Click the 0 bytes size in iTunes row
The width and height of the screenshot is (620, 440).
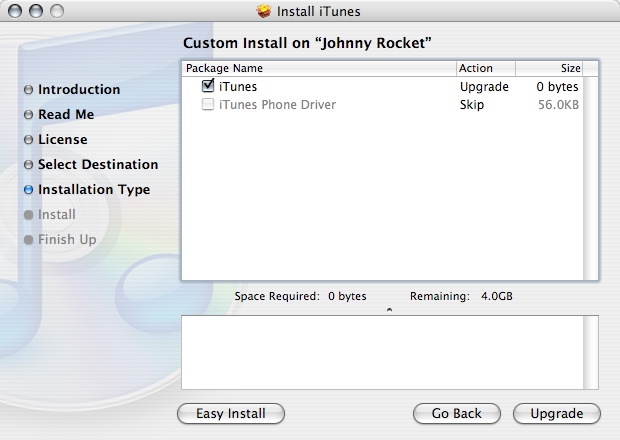(x=557, y=87)
